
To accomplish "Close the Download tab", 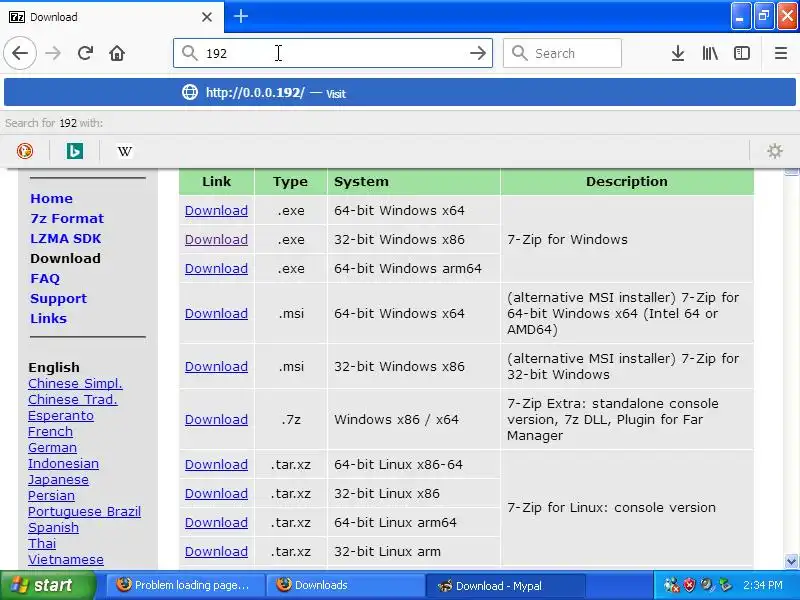I will point(207,17).
